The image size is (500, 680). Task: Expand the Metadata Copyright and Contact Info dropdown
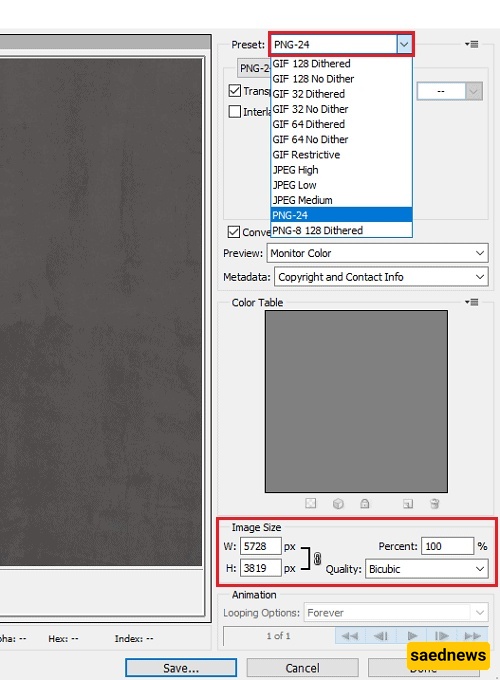[381, 277]
